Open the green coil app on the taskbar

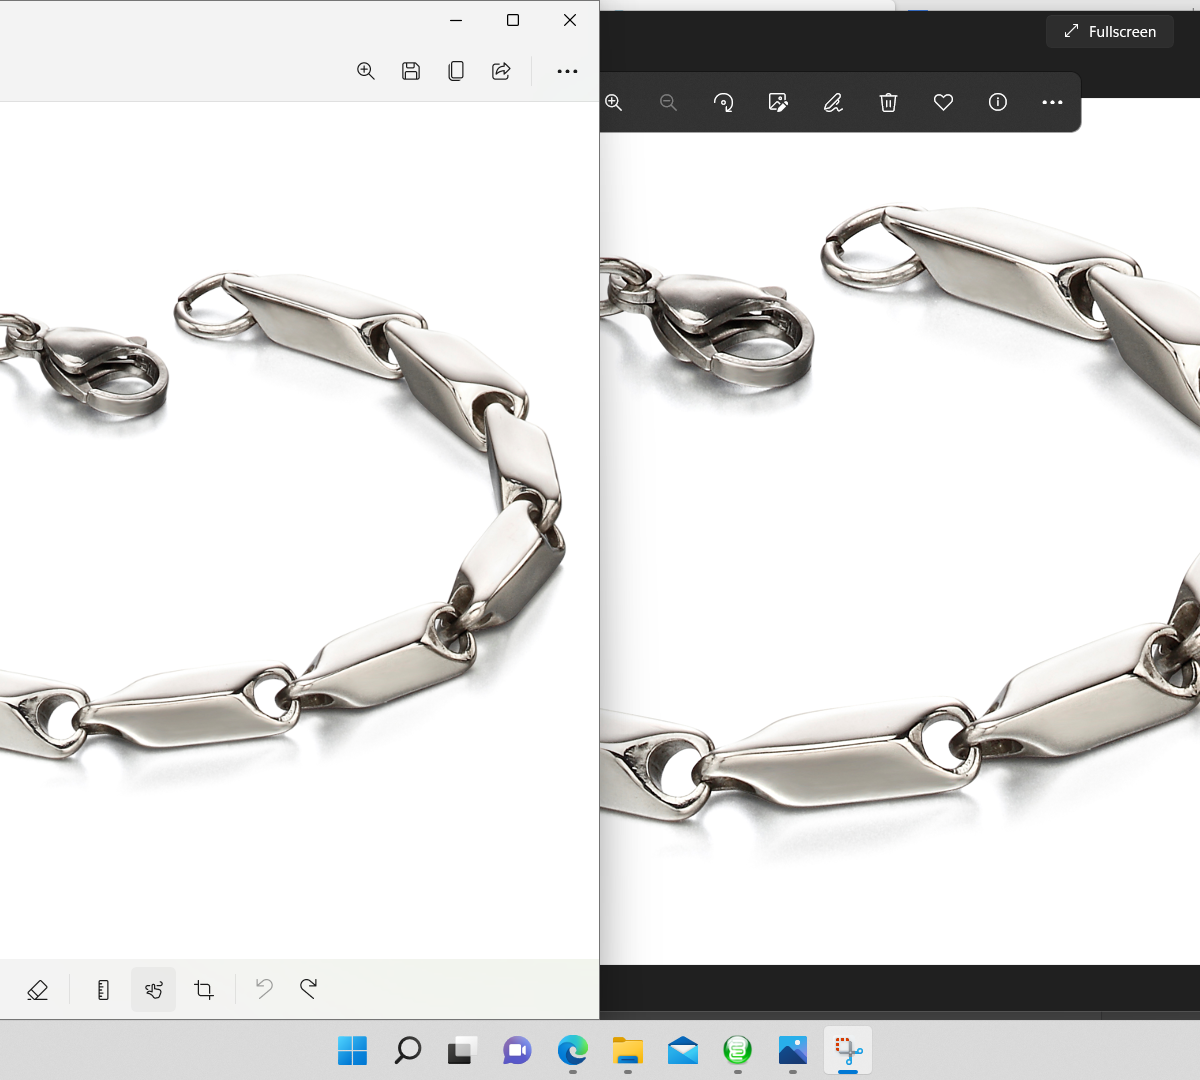coord(738,1050)
